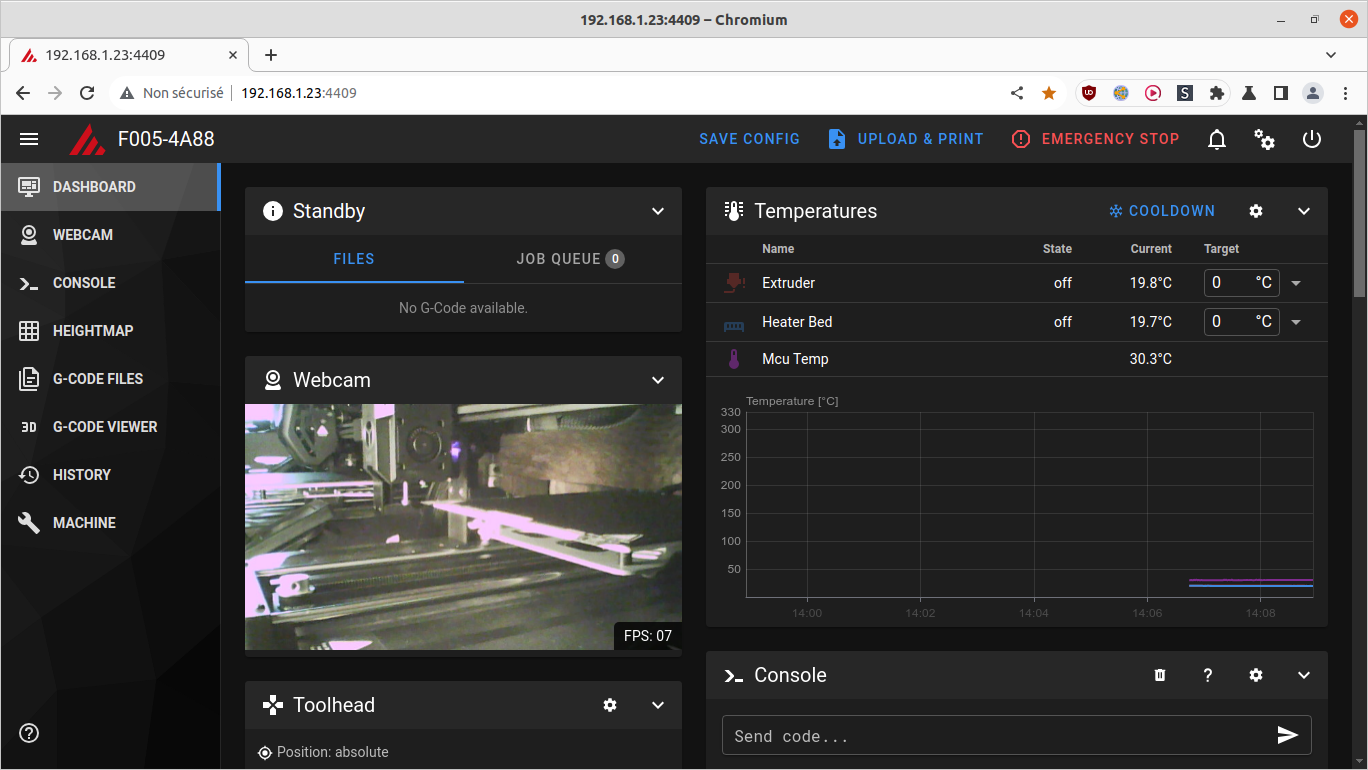The width and height of the screenshot is (1368, 770).
Task: Focus the Send code console input
Action: [1000, 736]
